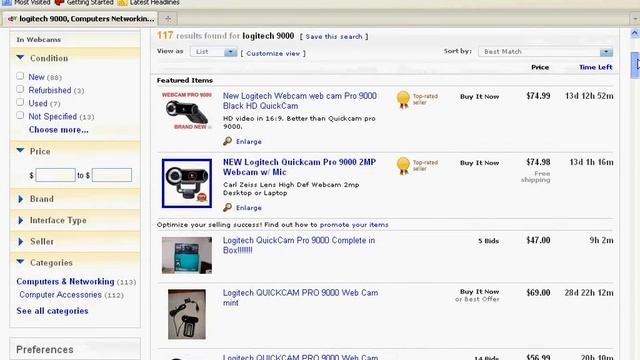Open the Sort by Best Match dropdown
The height and width of the screenshot is (360, 640).
point(545,52)
